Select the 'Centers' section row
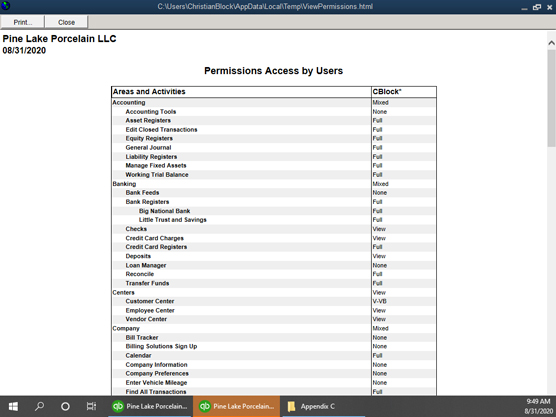 click(x=274, y=293)
